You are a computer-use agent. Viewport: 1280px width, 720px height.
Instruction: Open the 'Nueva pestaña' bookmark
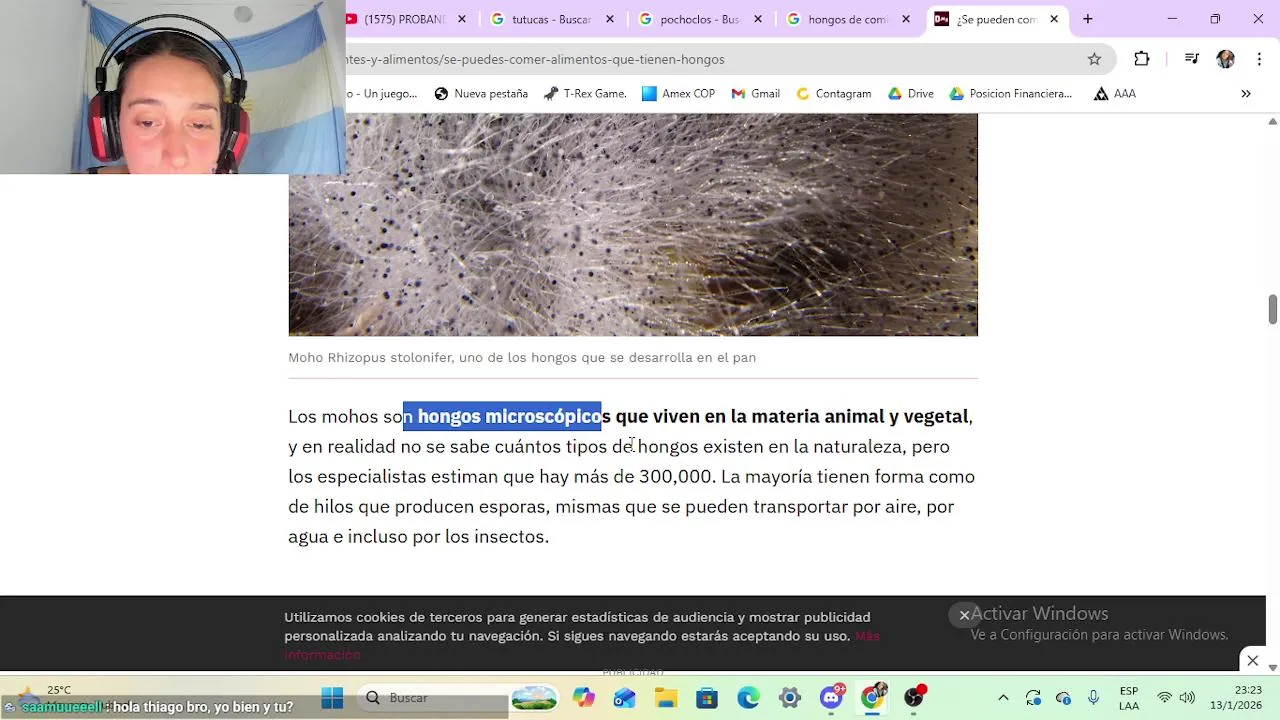[x=481, y=93]
